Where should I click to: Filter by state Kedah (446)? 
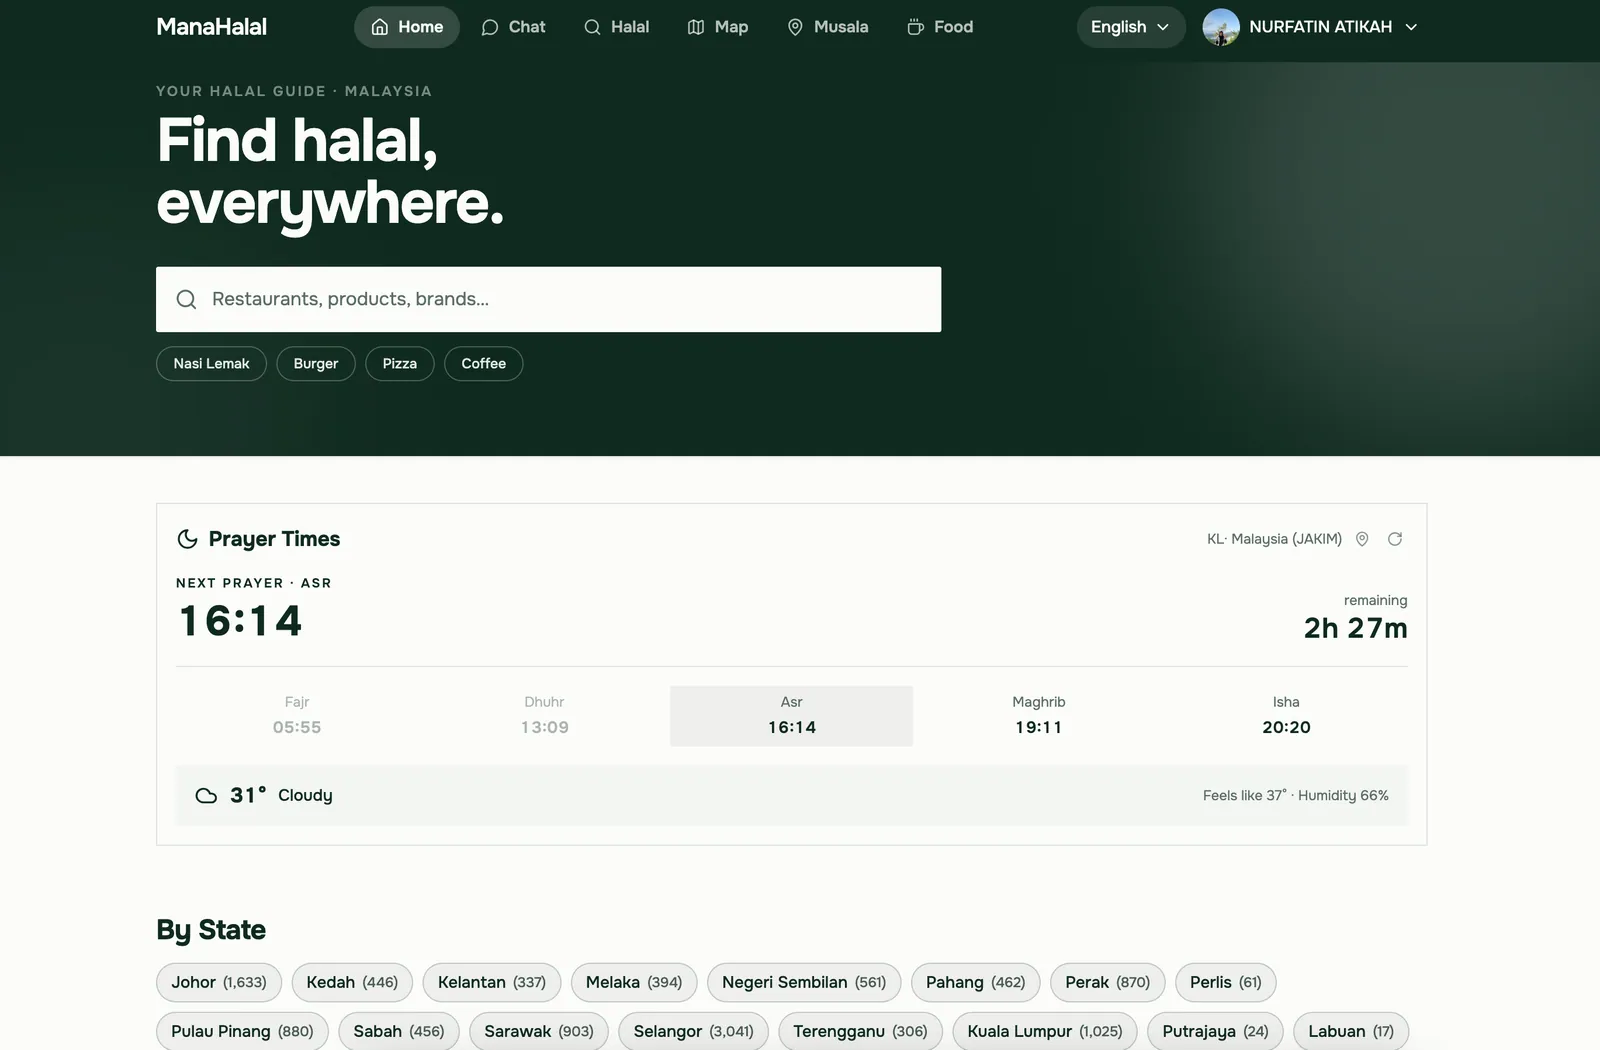352,983
